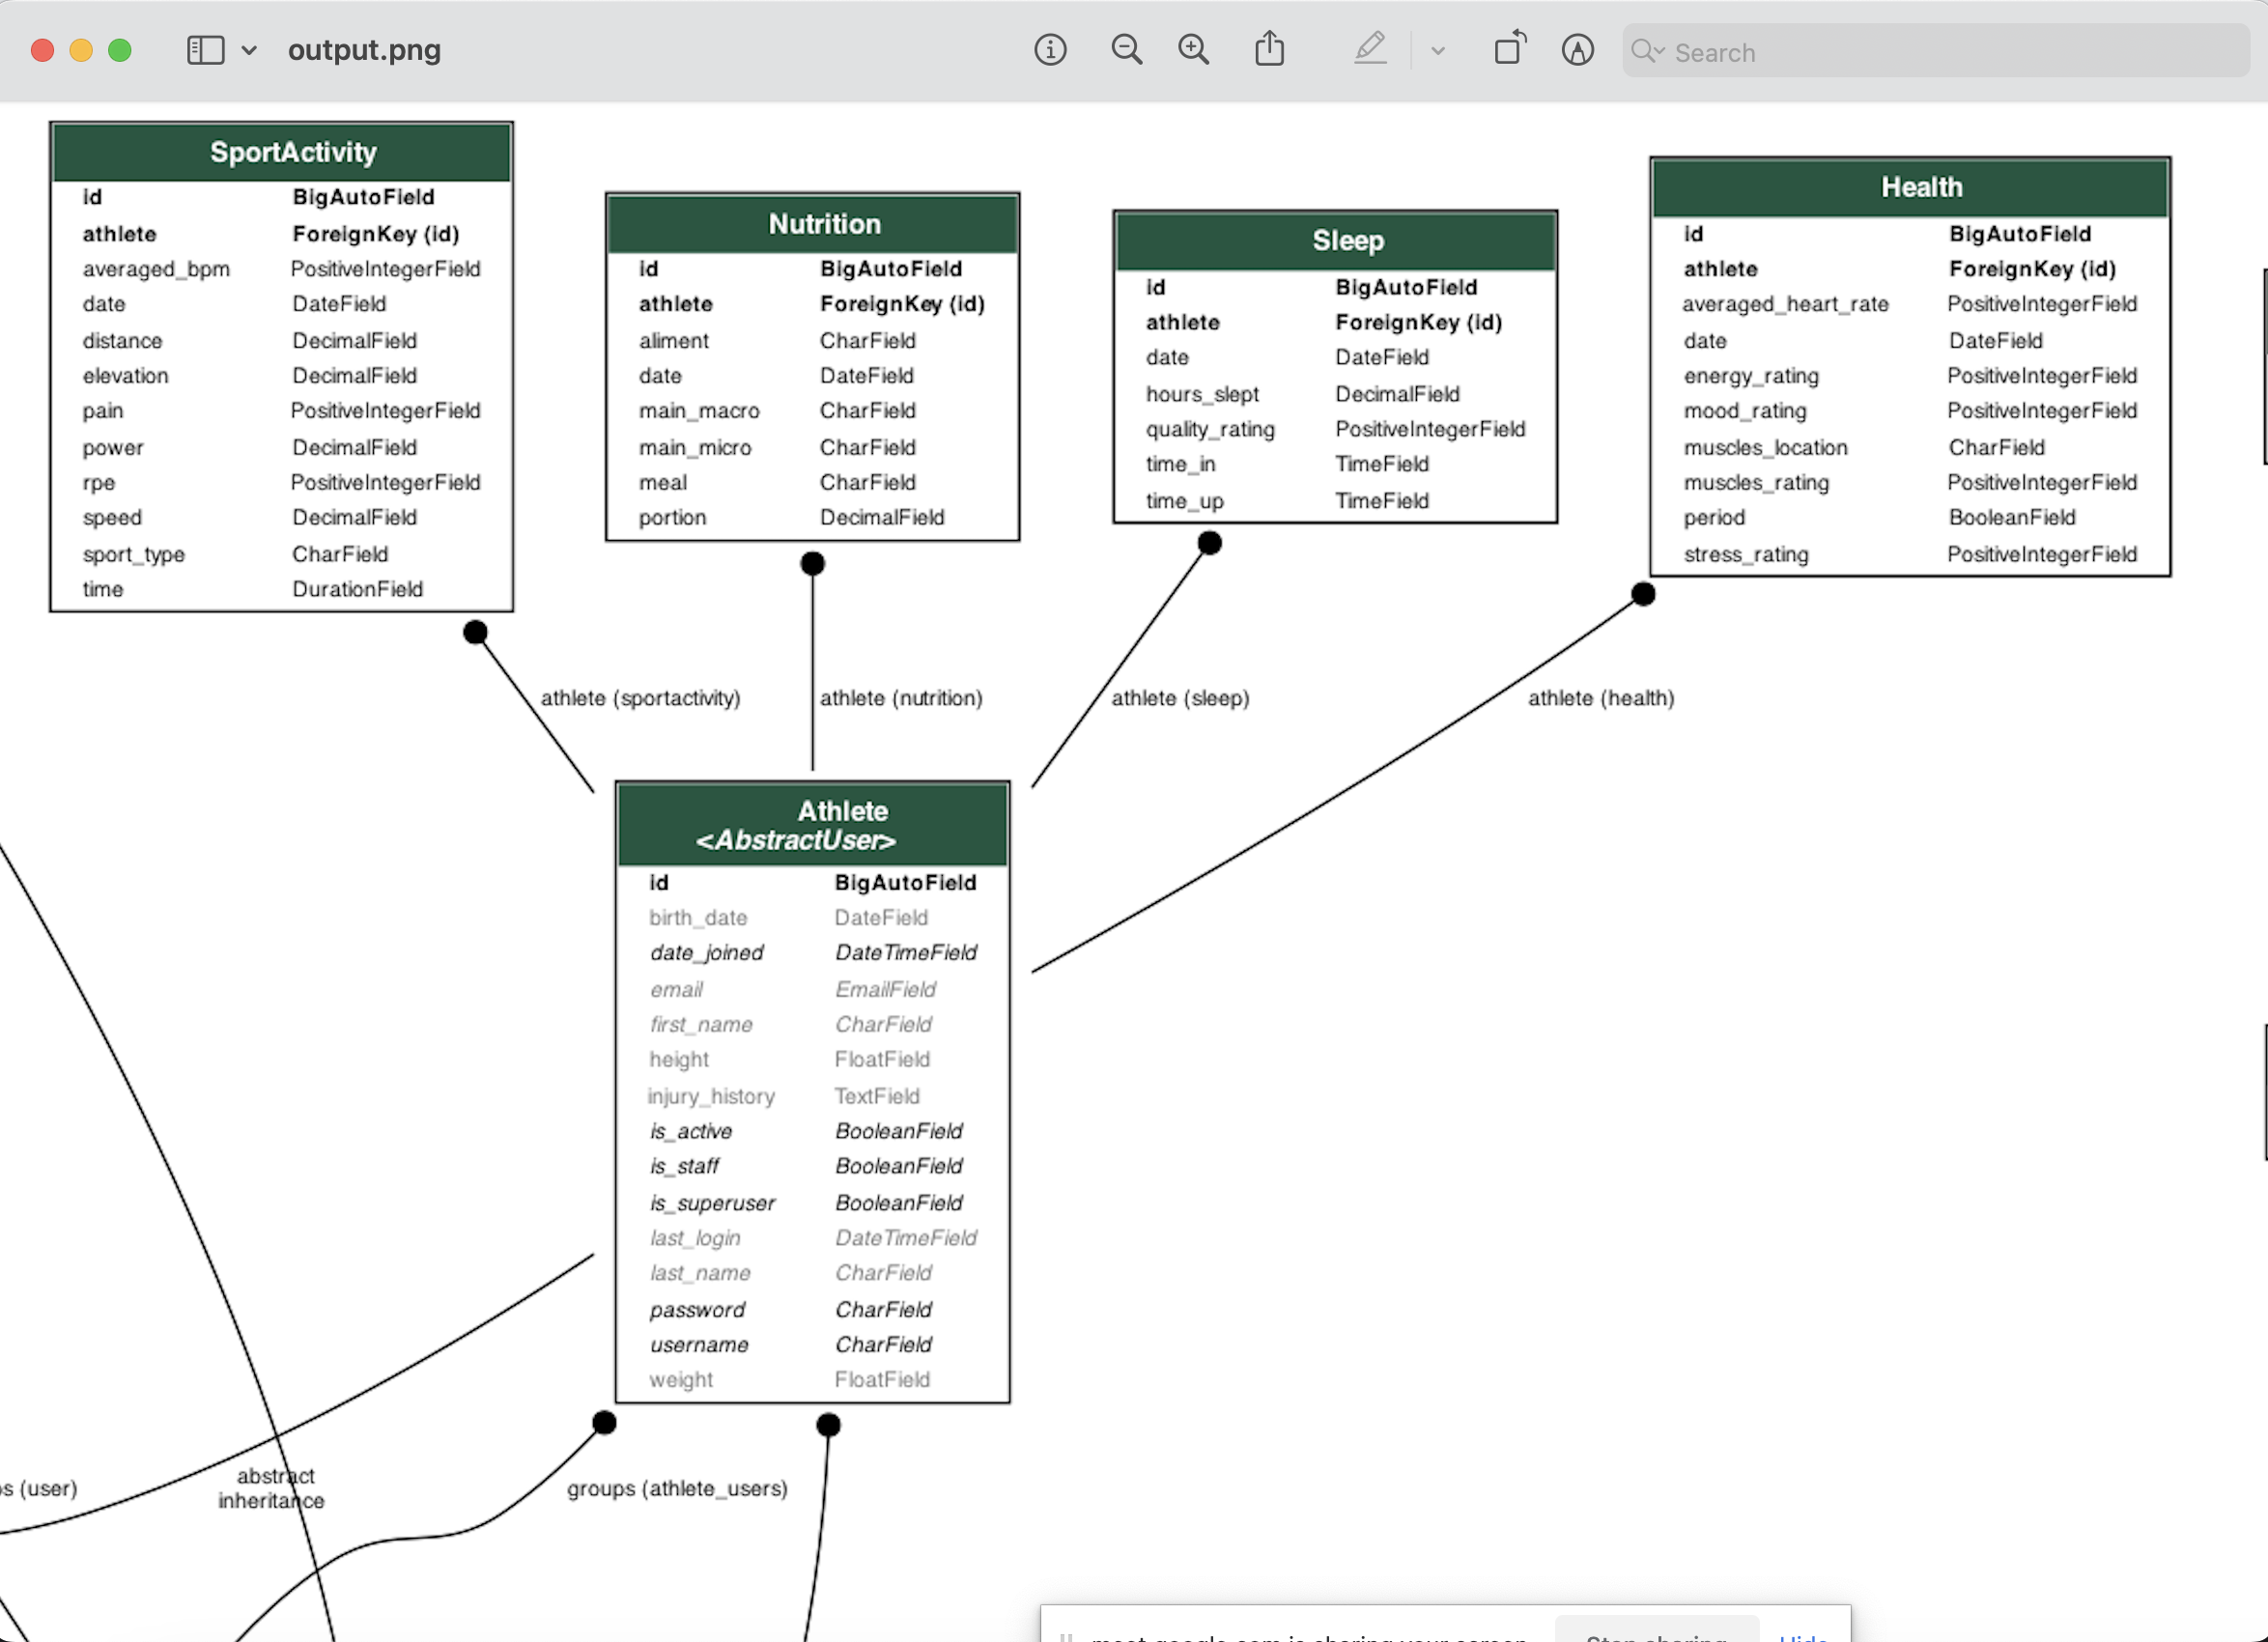Click the Health table header
Image resolution: width=2268 pixels, height=1642 pixels.
click(x=1910, y=187)
